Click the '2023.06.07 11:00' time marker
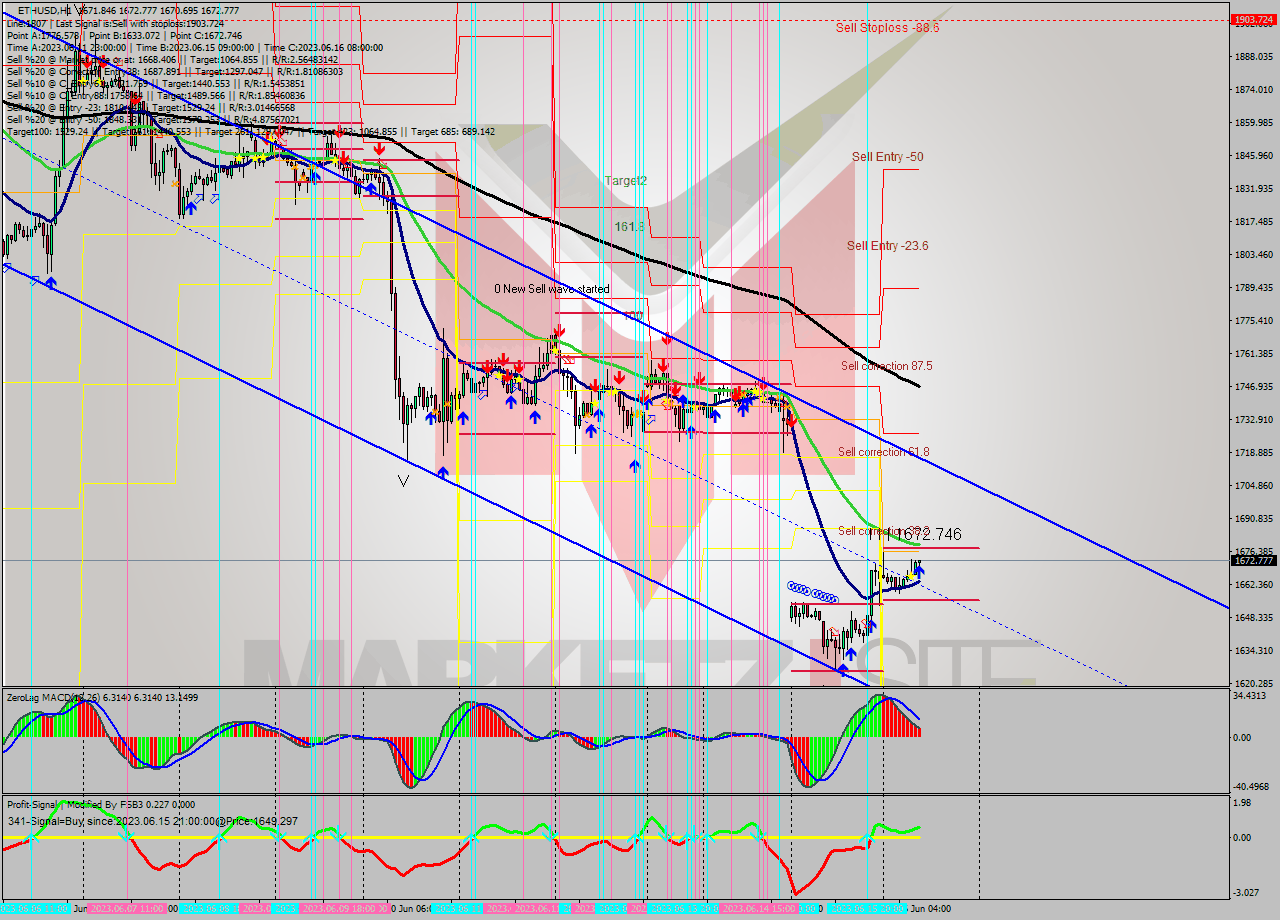Viewport: 1280px width, 920px height. [127, 909]
